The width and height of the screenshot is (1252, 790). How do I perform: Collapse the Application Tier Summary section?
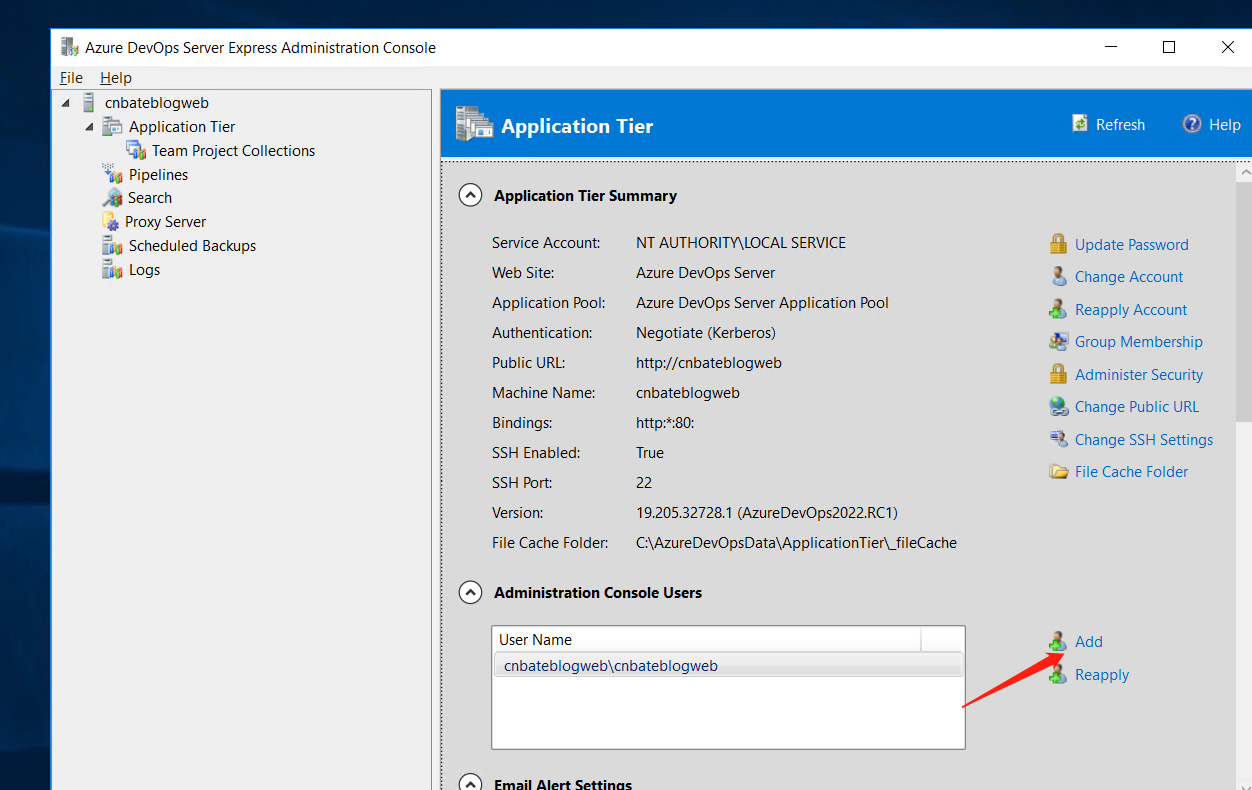(x=470, y=195)
